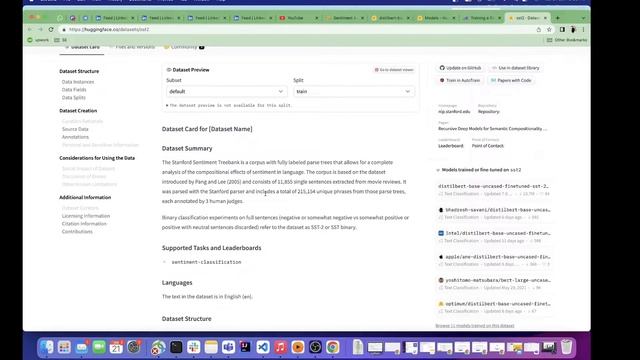The height and width of the screenshot is (360, 640).
Task: Open the Subset dropdown showing default
Action: (x=227, y=91)
